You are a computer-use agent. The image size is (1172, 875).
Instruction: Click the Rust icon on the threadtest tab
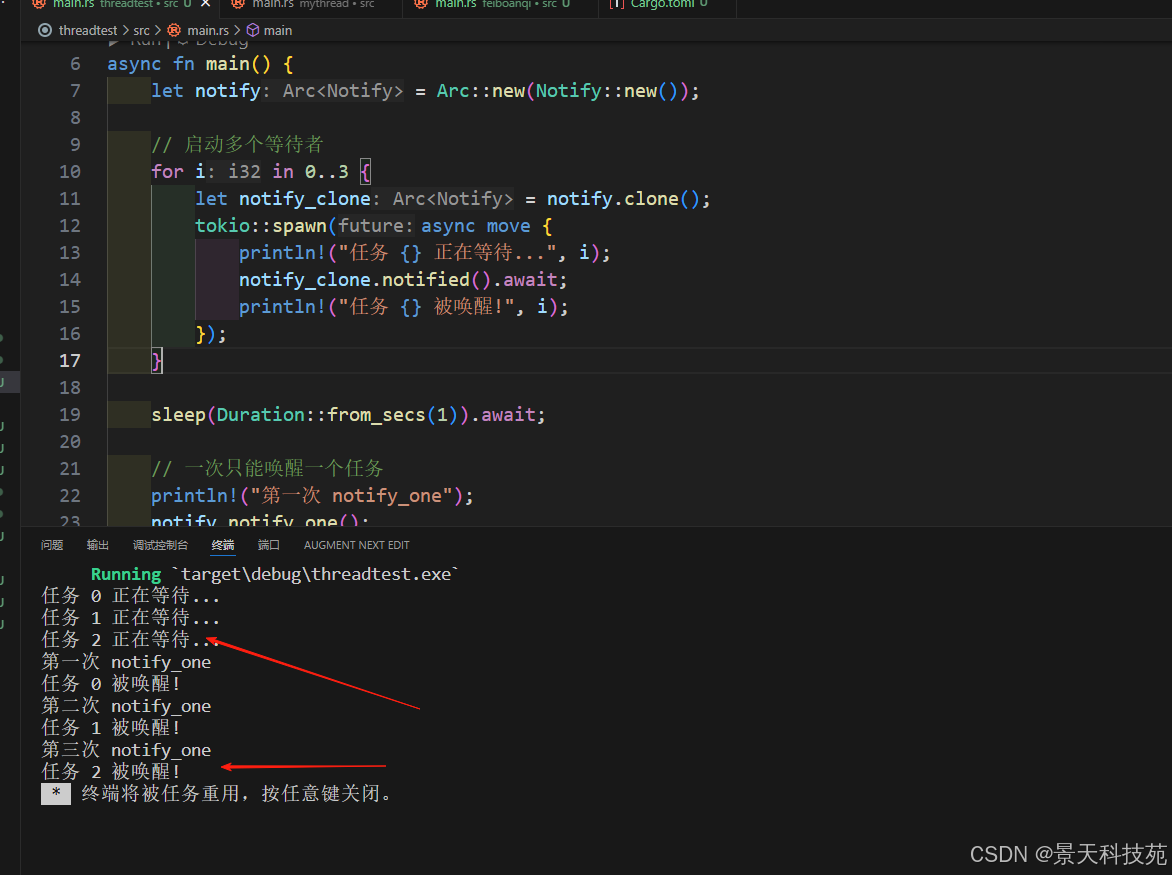coord(39,4)
